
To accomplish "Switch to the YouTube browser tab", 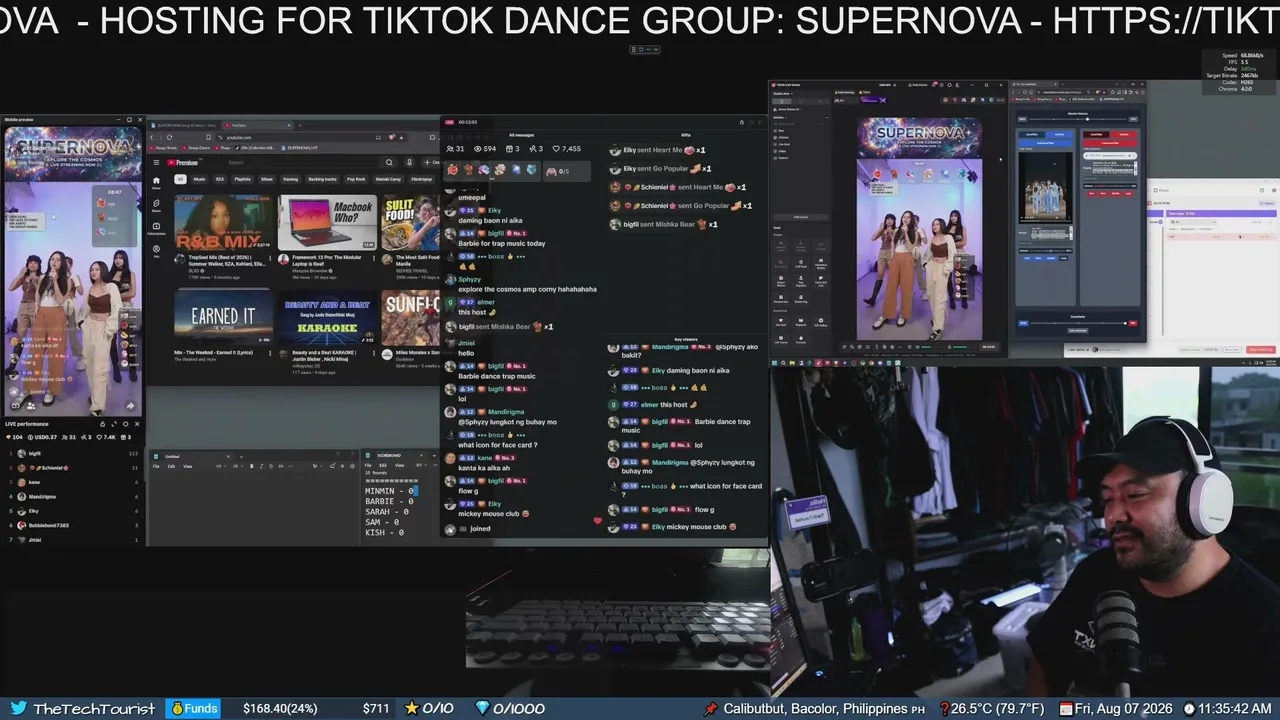I will pos(258,125).
